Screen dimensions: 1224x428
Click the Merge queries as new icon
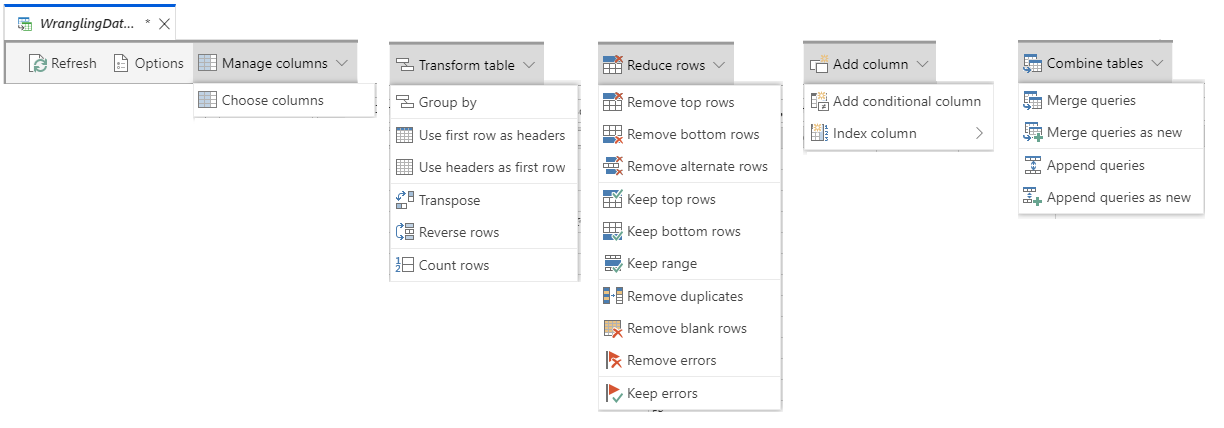(x=1033, y=132)
